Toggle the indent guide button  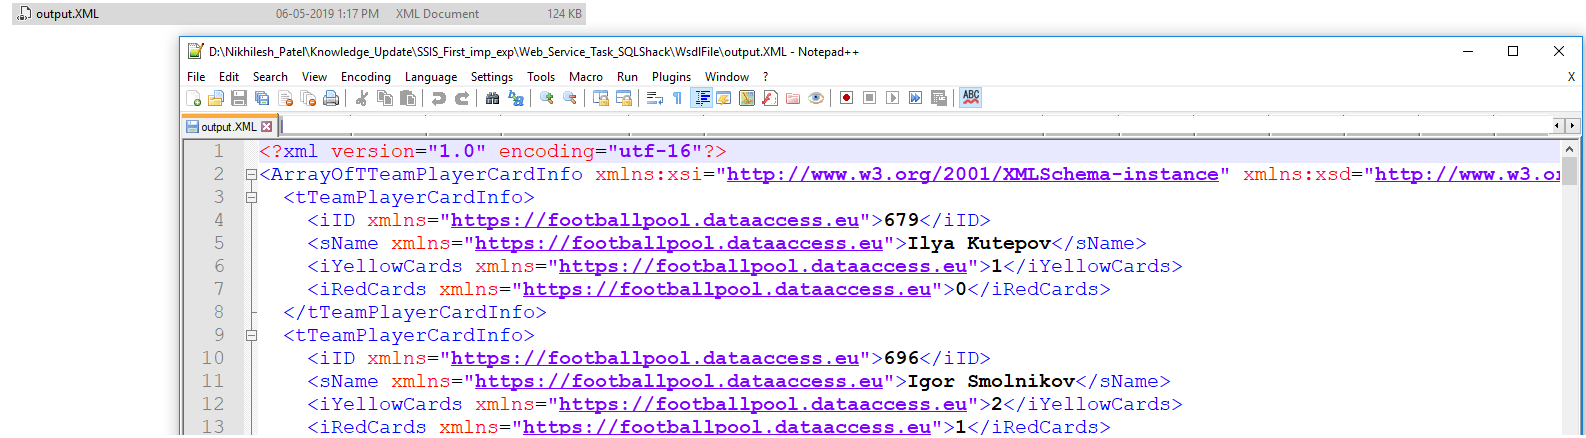(x=702, y=98)
